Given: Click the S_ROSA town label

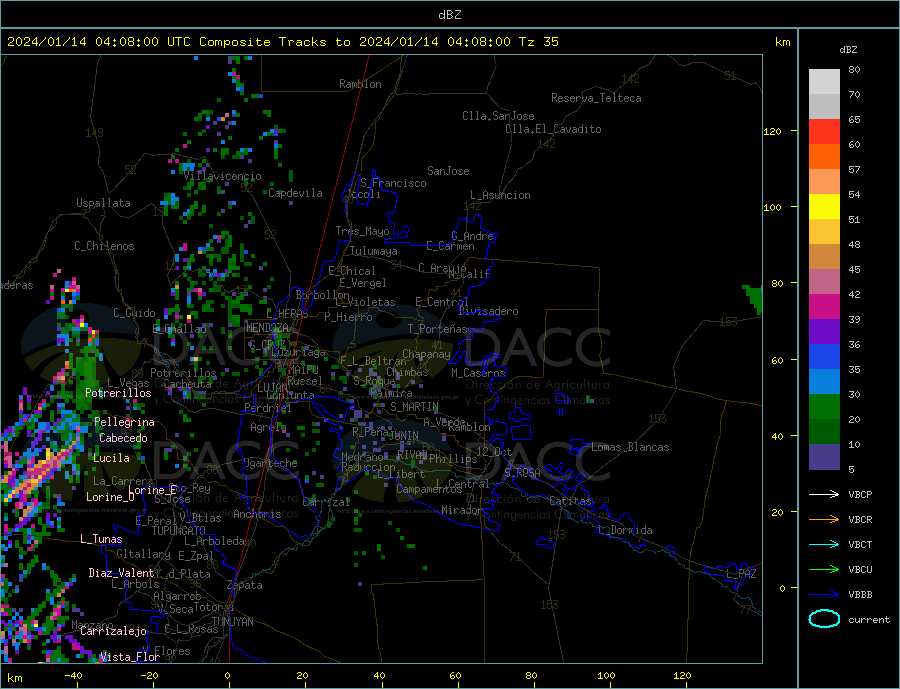Looking at the screenshot, I should tap(522, 473).
